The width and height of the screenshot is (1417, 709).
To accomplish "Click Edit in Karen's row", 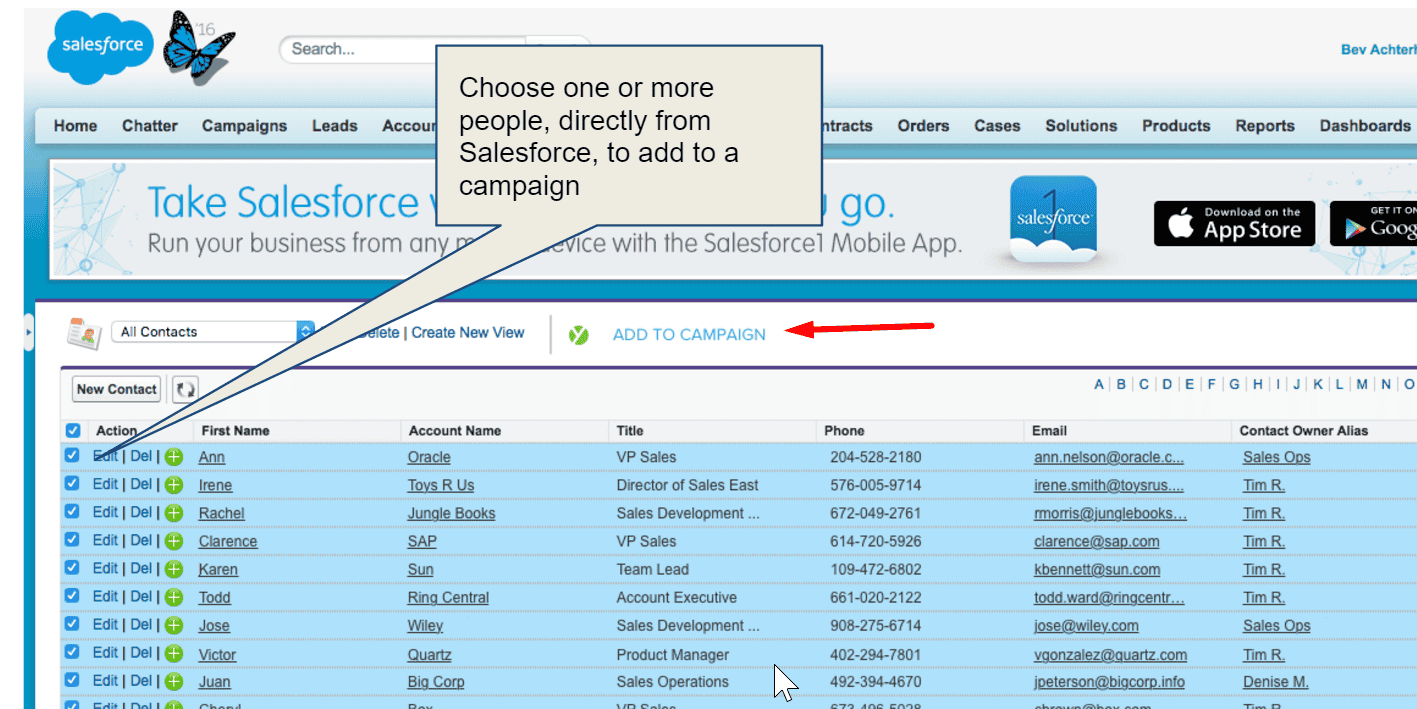I will coord(105,568).
